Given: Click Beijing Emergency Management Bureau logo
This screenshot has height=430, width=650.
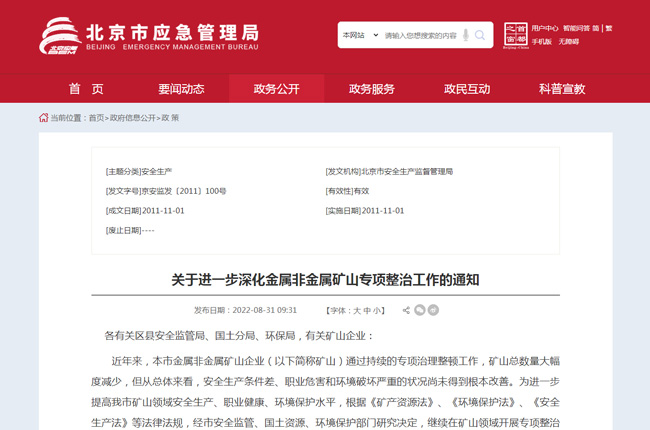Looking at the screenshot, I should click(x=149, y=37).
